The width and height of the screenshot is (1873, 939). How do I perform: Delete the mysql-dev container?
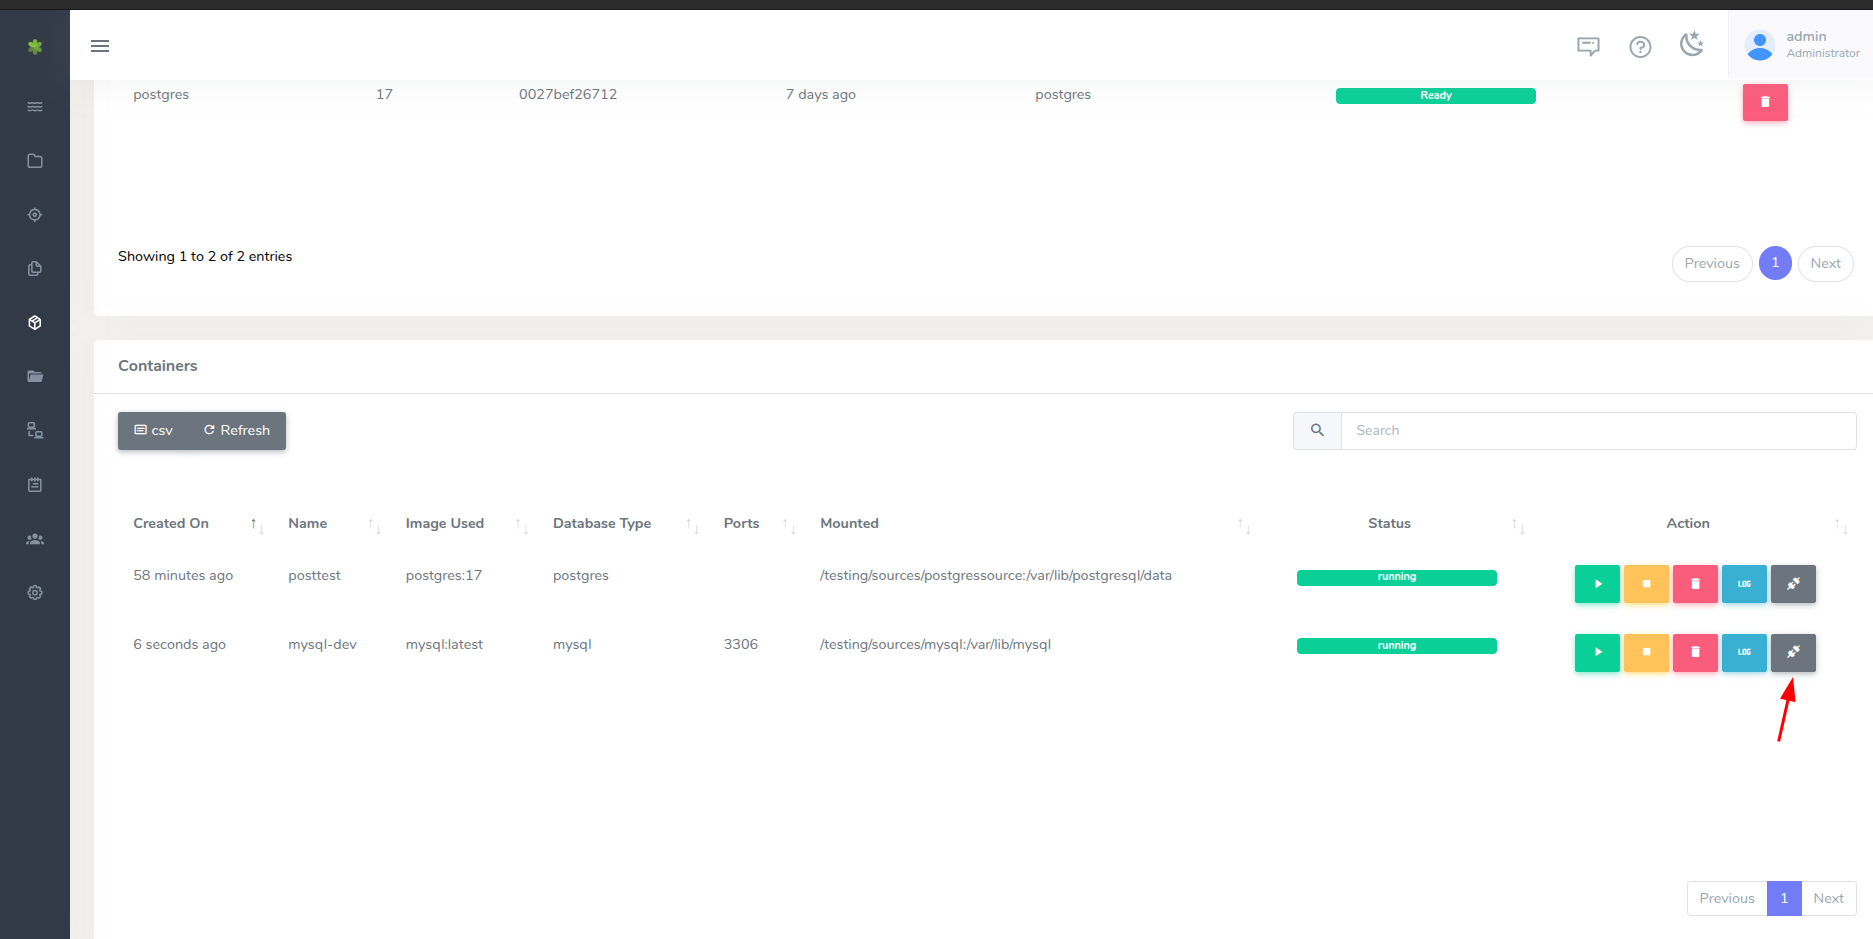pyautogui.click(x=1695, y=653)
